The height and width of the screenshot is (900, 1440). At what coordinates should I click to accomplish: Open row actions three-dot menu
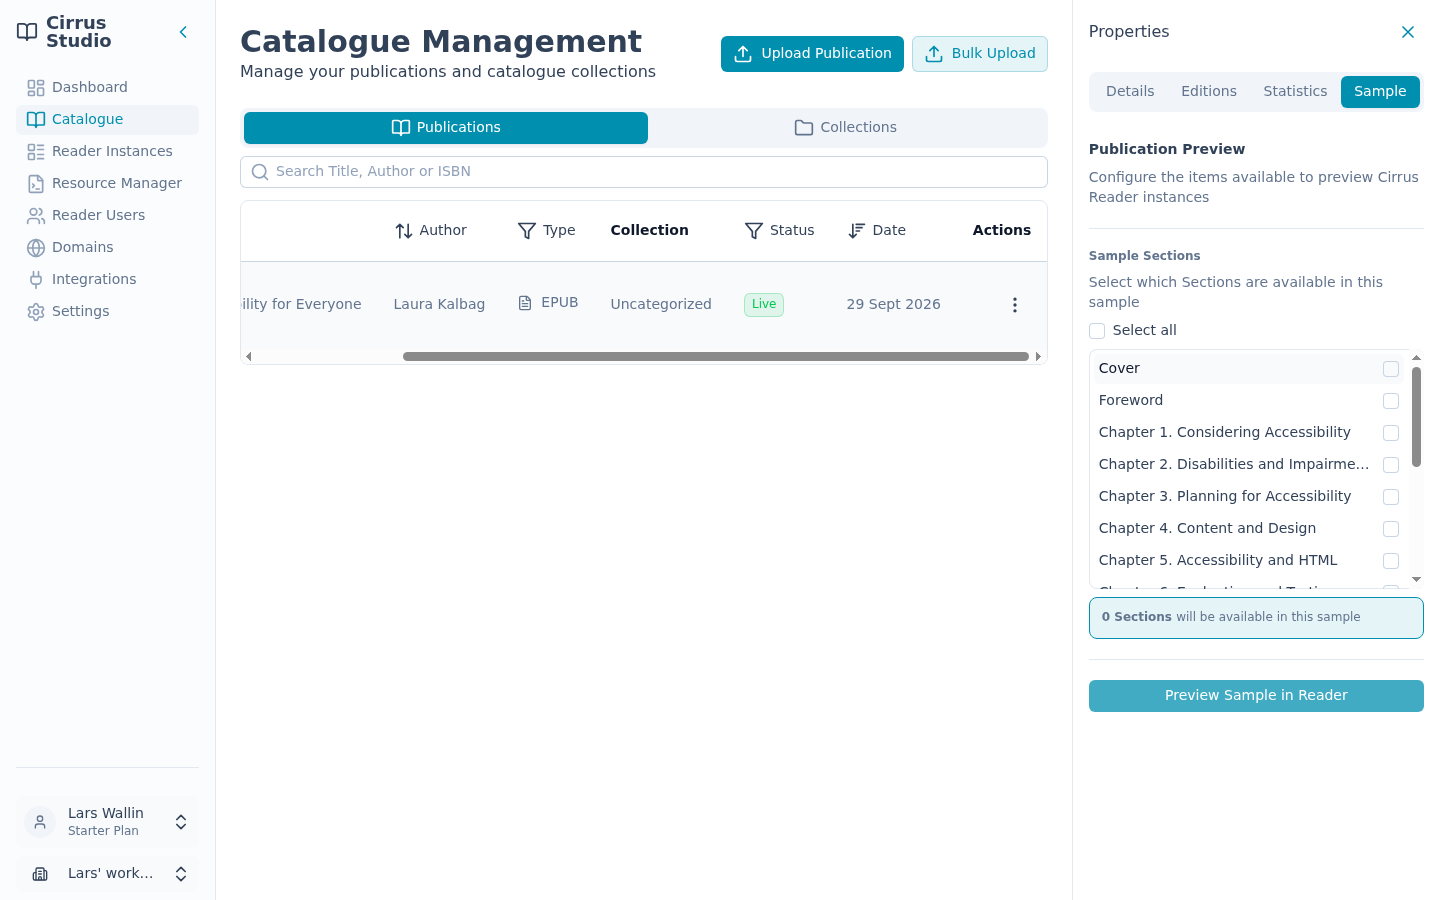pyautogui.click(x=1015, y=305)
